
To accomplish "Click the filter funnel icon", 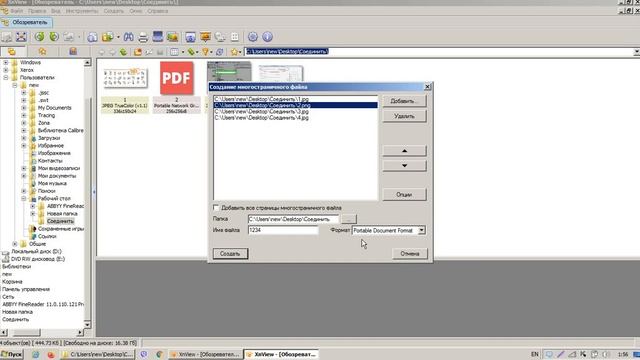I will [x=205, y=52].
